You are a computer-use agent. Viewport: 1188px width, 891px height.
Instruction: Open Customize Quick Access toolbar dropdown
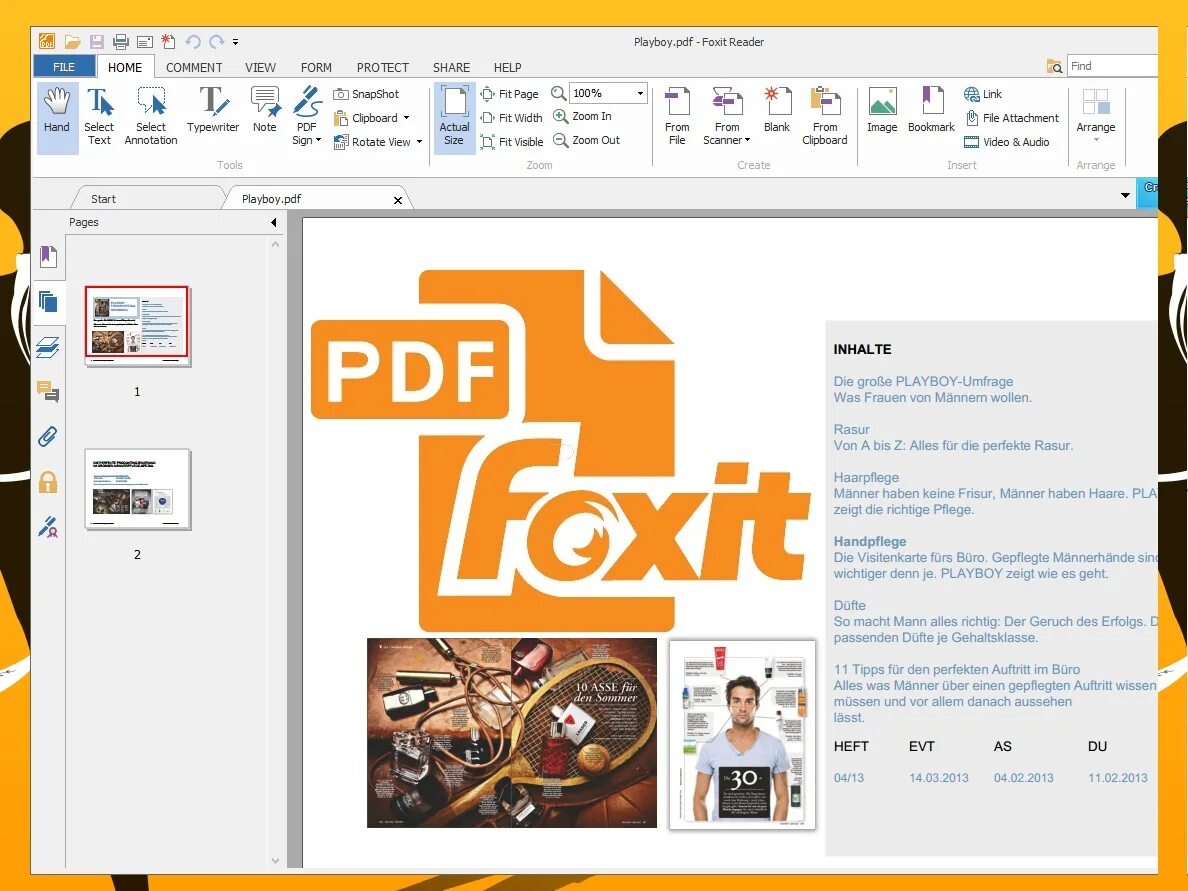(236, 42)
